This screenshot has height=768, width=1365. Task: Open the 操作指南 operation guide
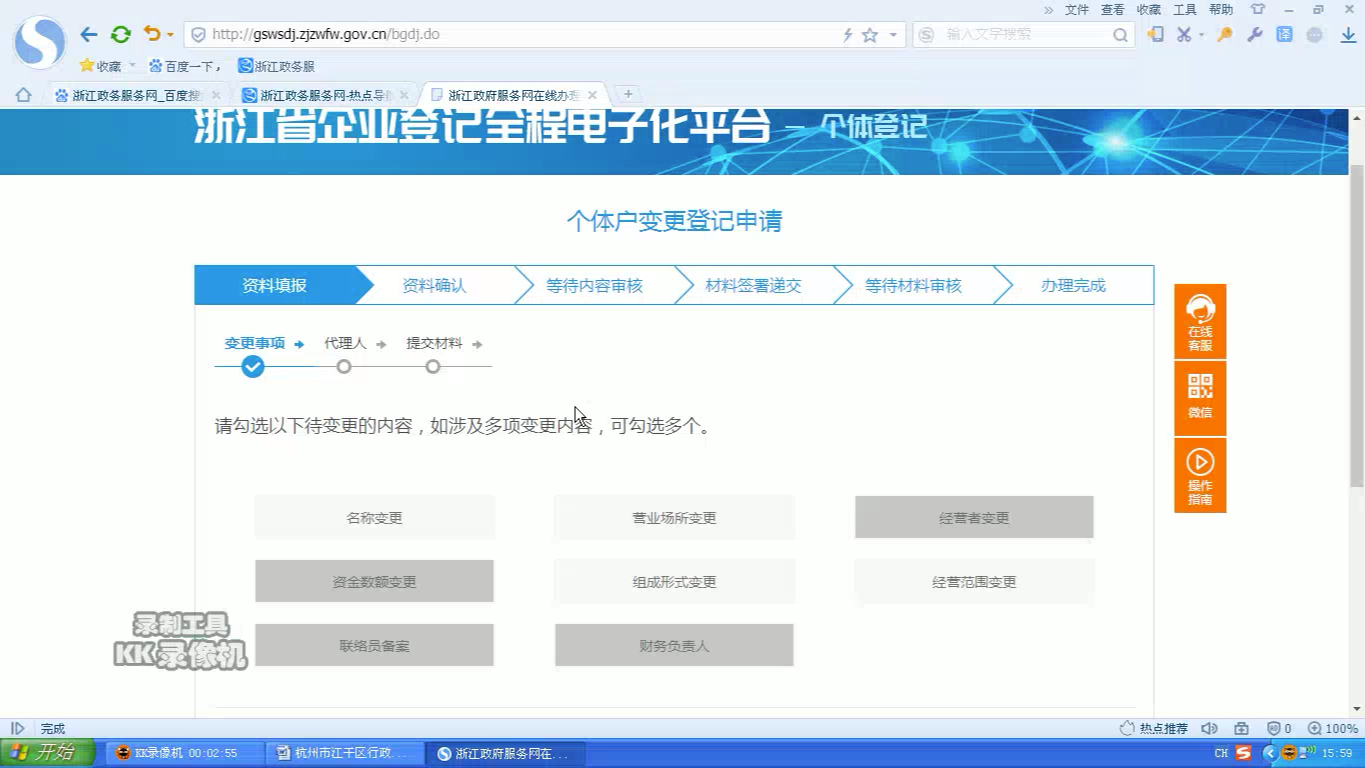[1199, 474]
